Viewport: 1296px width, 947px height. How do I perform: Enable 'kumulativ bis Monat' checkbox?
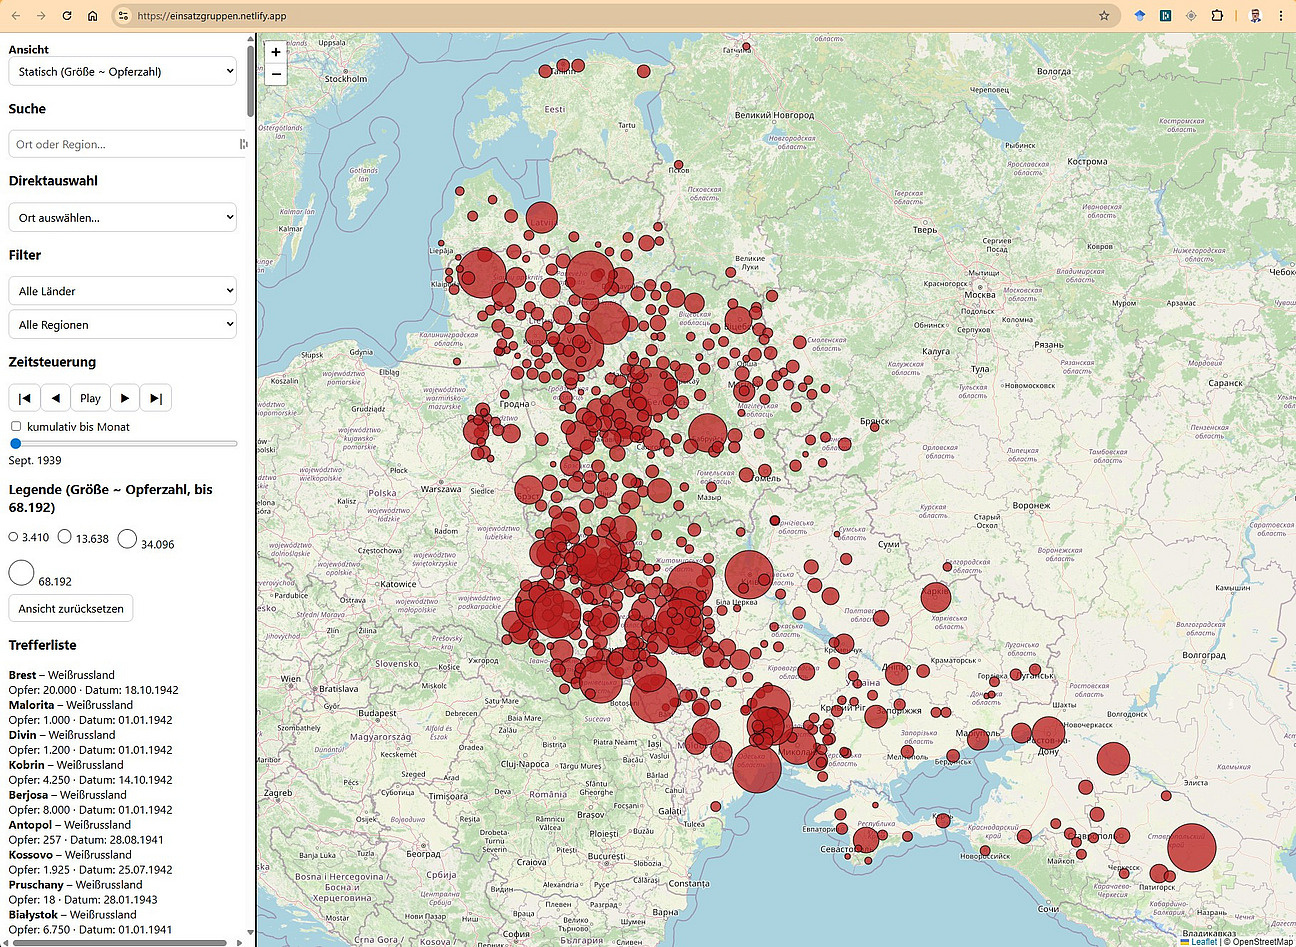click(16, 426)
